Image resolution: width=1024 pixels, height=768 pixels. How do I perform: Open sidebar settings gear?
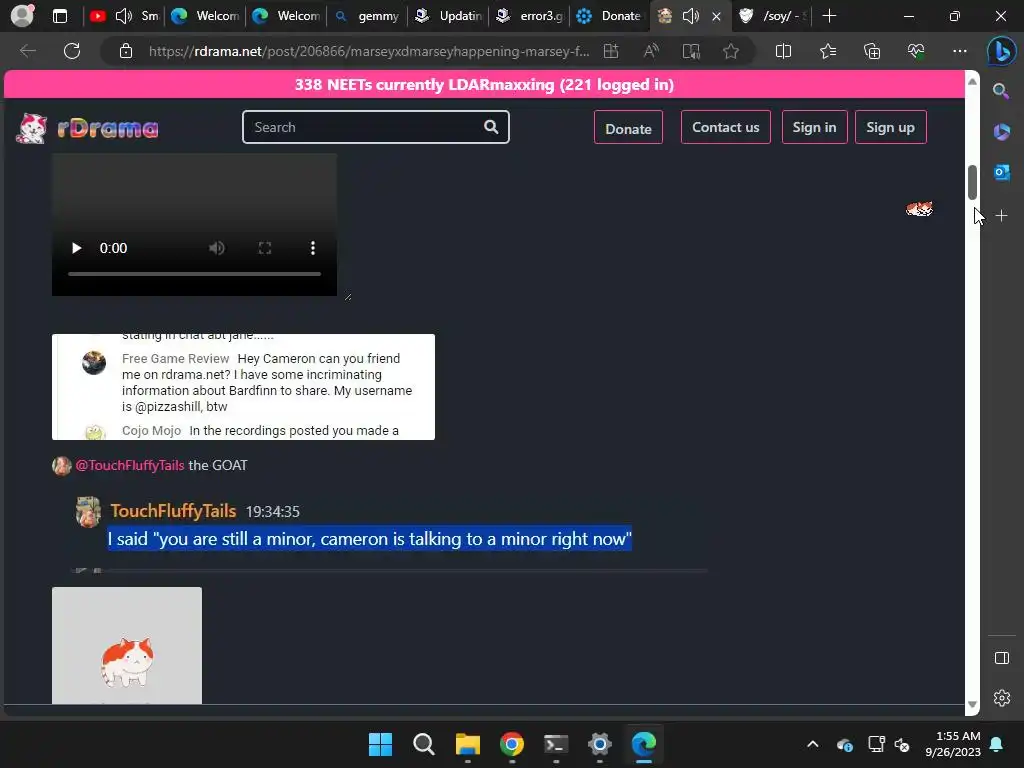pyautogui.click(x=1002, y=698)
